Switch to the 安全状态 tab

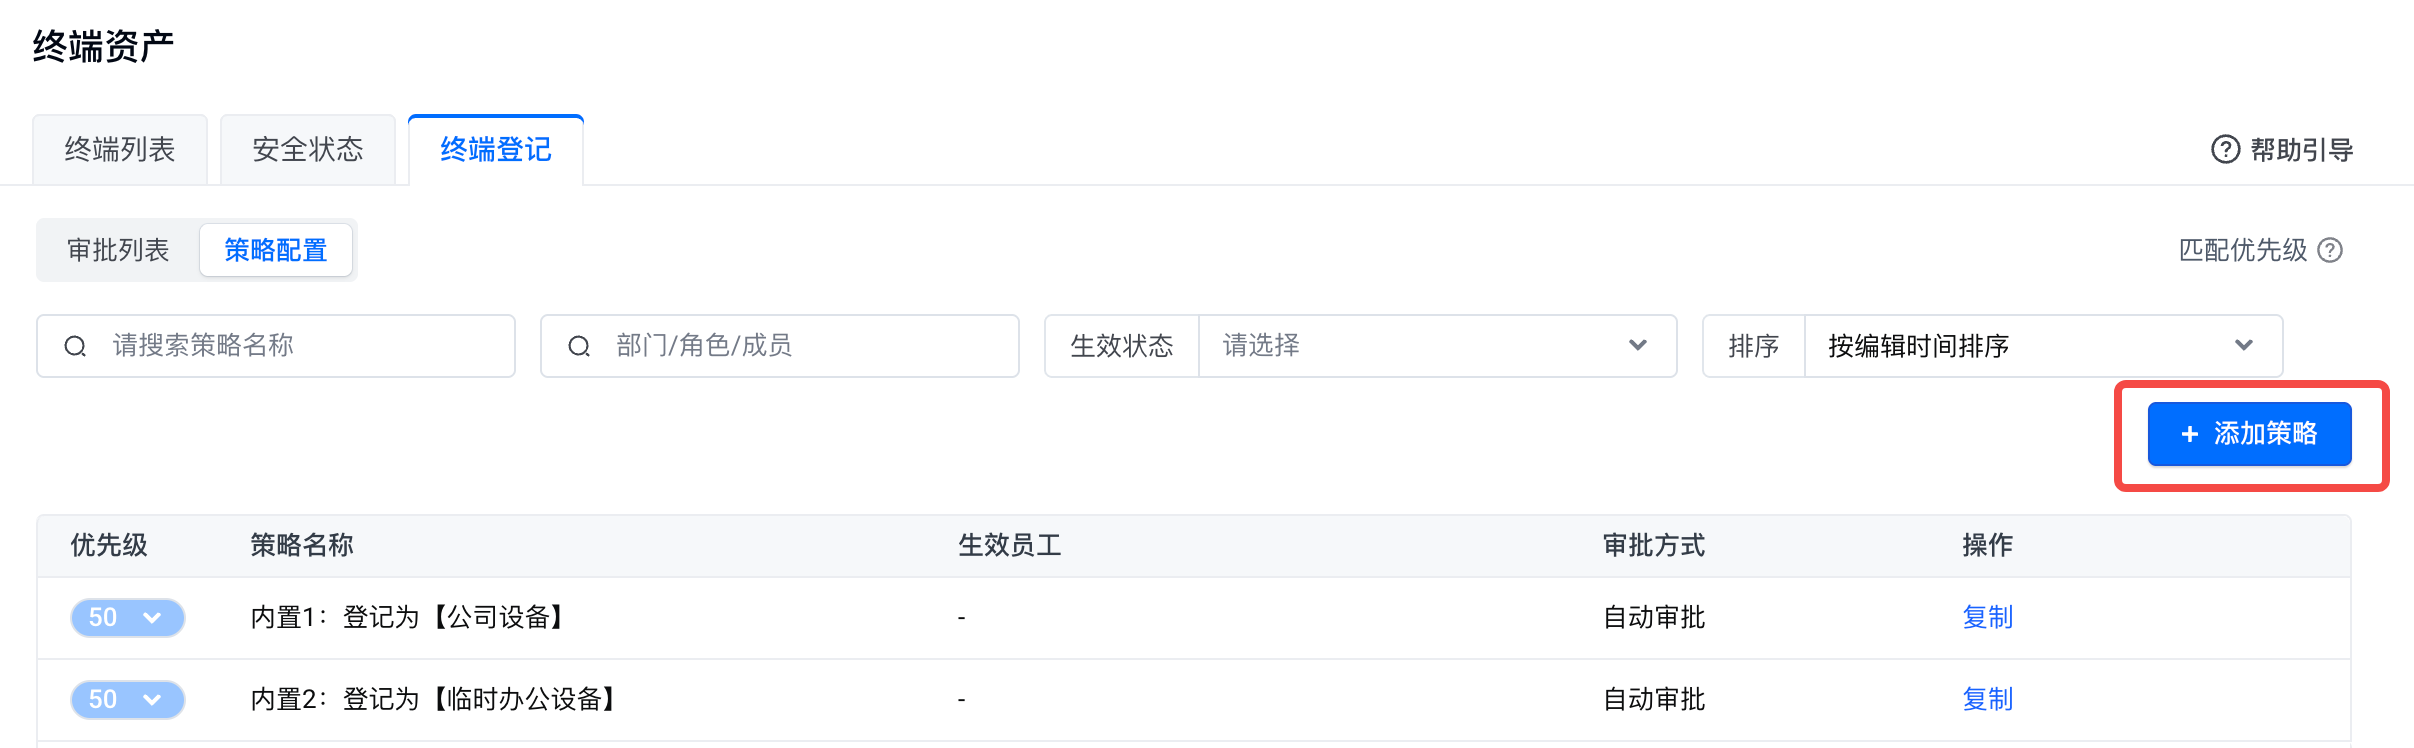click(308, 150)
